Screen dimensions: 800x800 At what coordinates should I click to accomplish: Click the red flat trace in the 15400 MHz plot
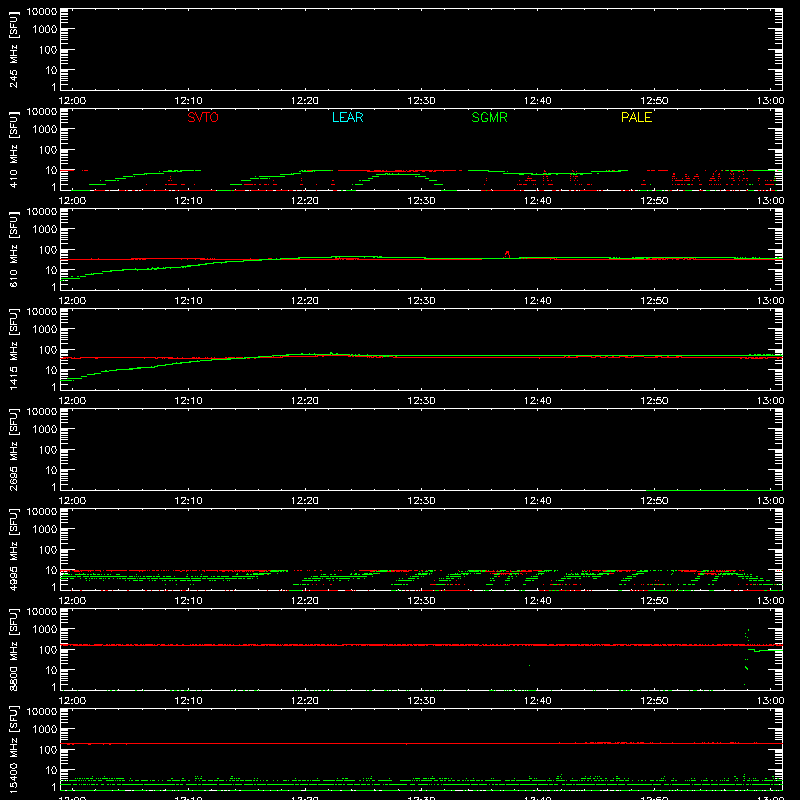pyautogui.click(x=421, y=743)
